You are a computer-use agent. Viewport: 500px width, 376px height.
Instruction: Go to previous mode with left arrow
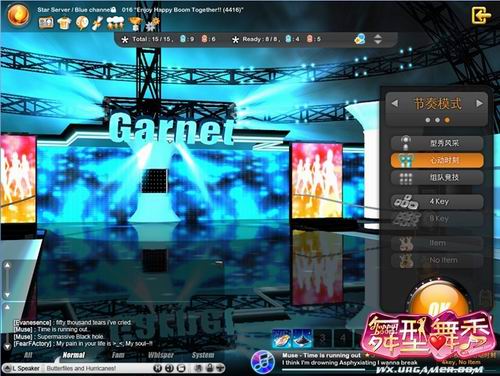(395, 103)
